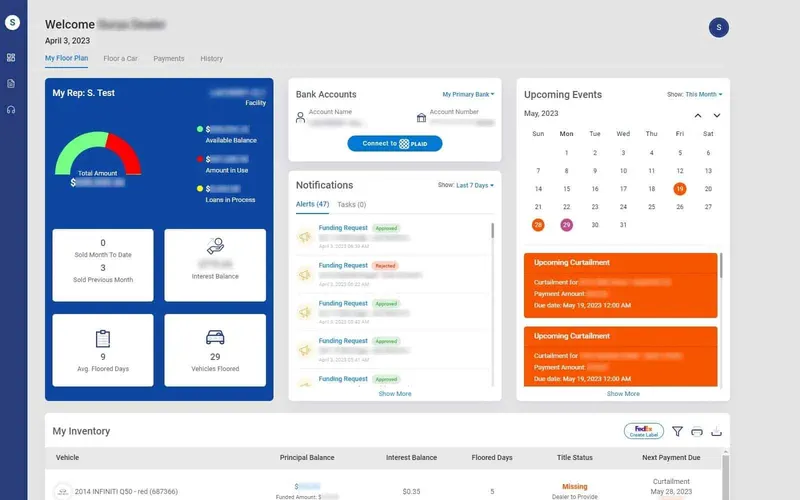Screen dimensions: 800x500
Task: Click the Interest Balance hand-coin icon
Action: [215, 246]
